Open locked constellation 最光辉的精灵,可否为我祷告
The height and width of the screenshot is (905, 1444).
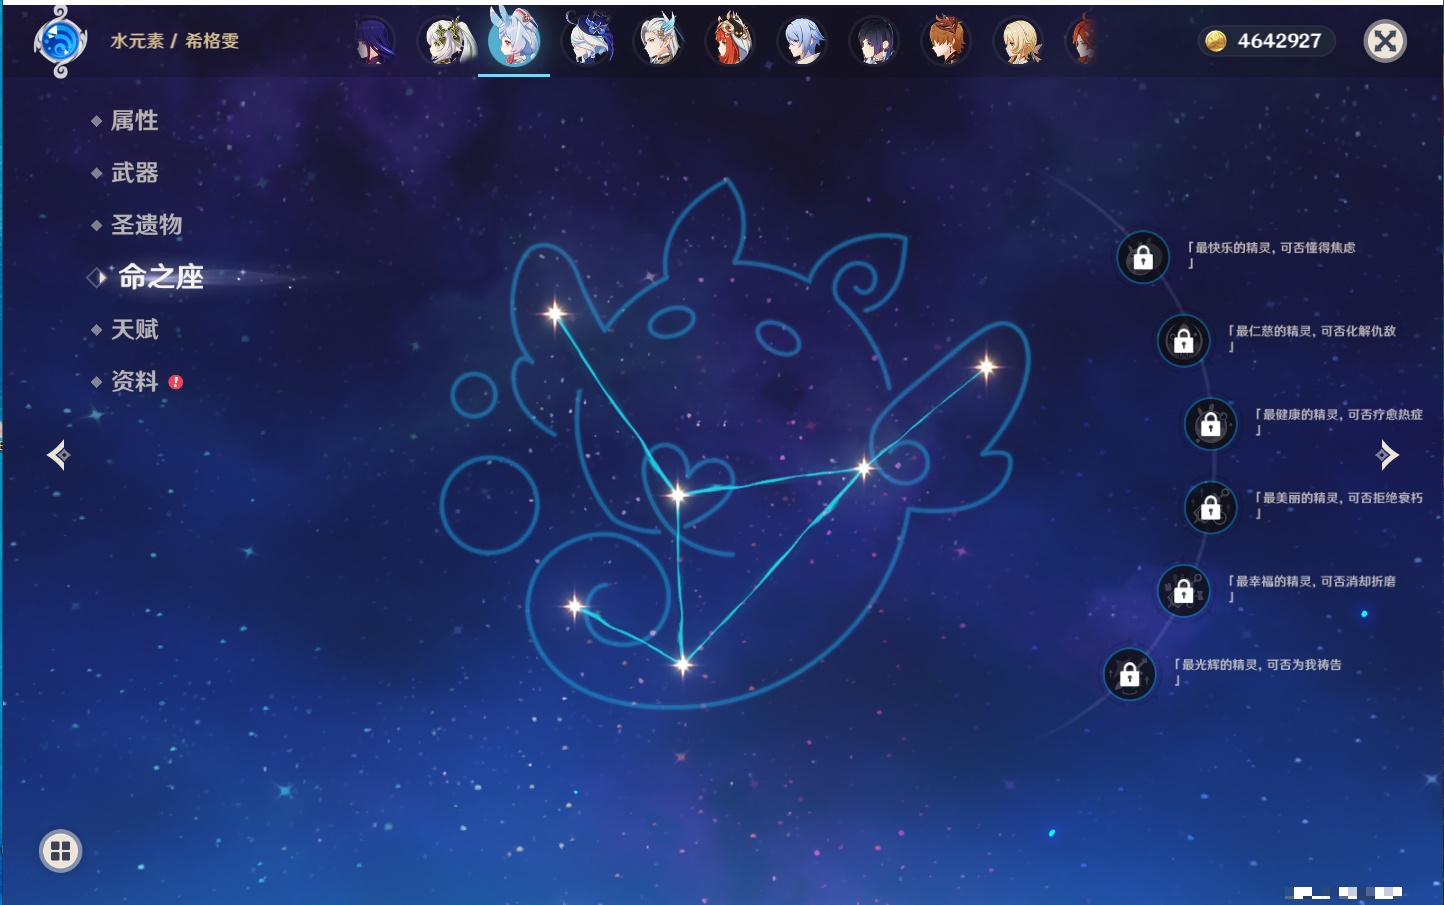[x=1129, y=675]
